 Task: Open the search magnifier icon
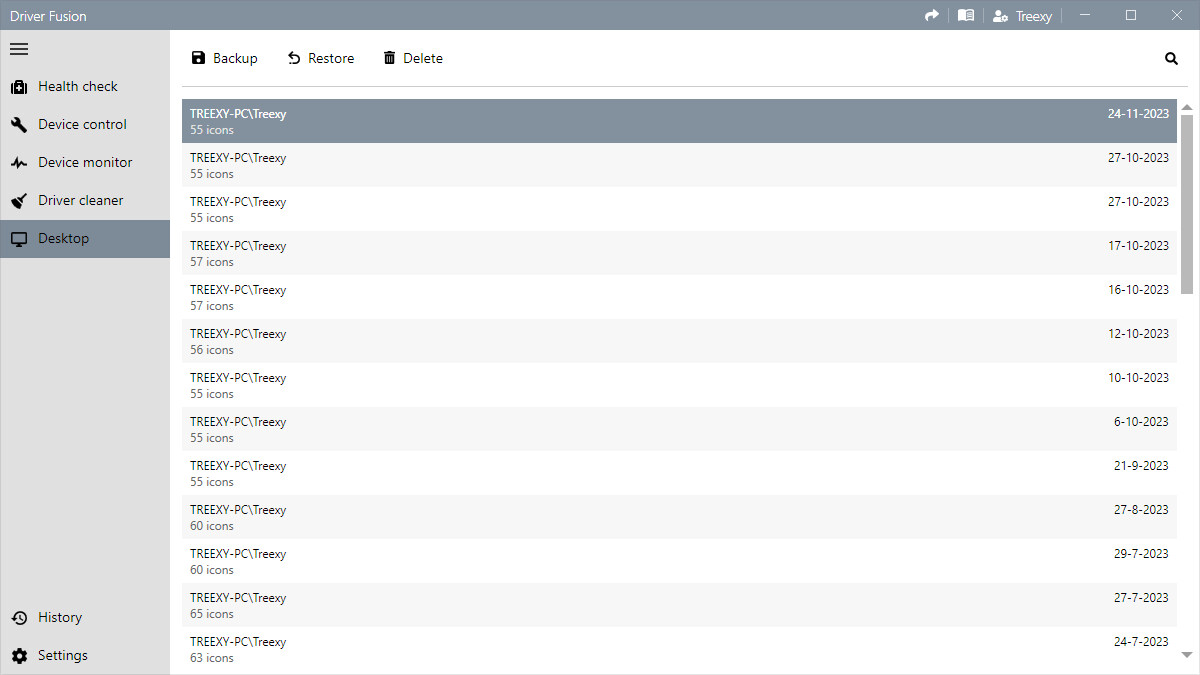tap(1171, 59)
